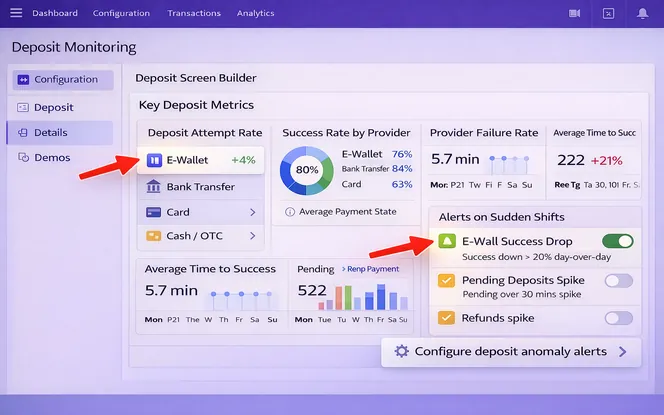
Task: Select the Cash / OTC row
Action: [201, 236]
